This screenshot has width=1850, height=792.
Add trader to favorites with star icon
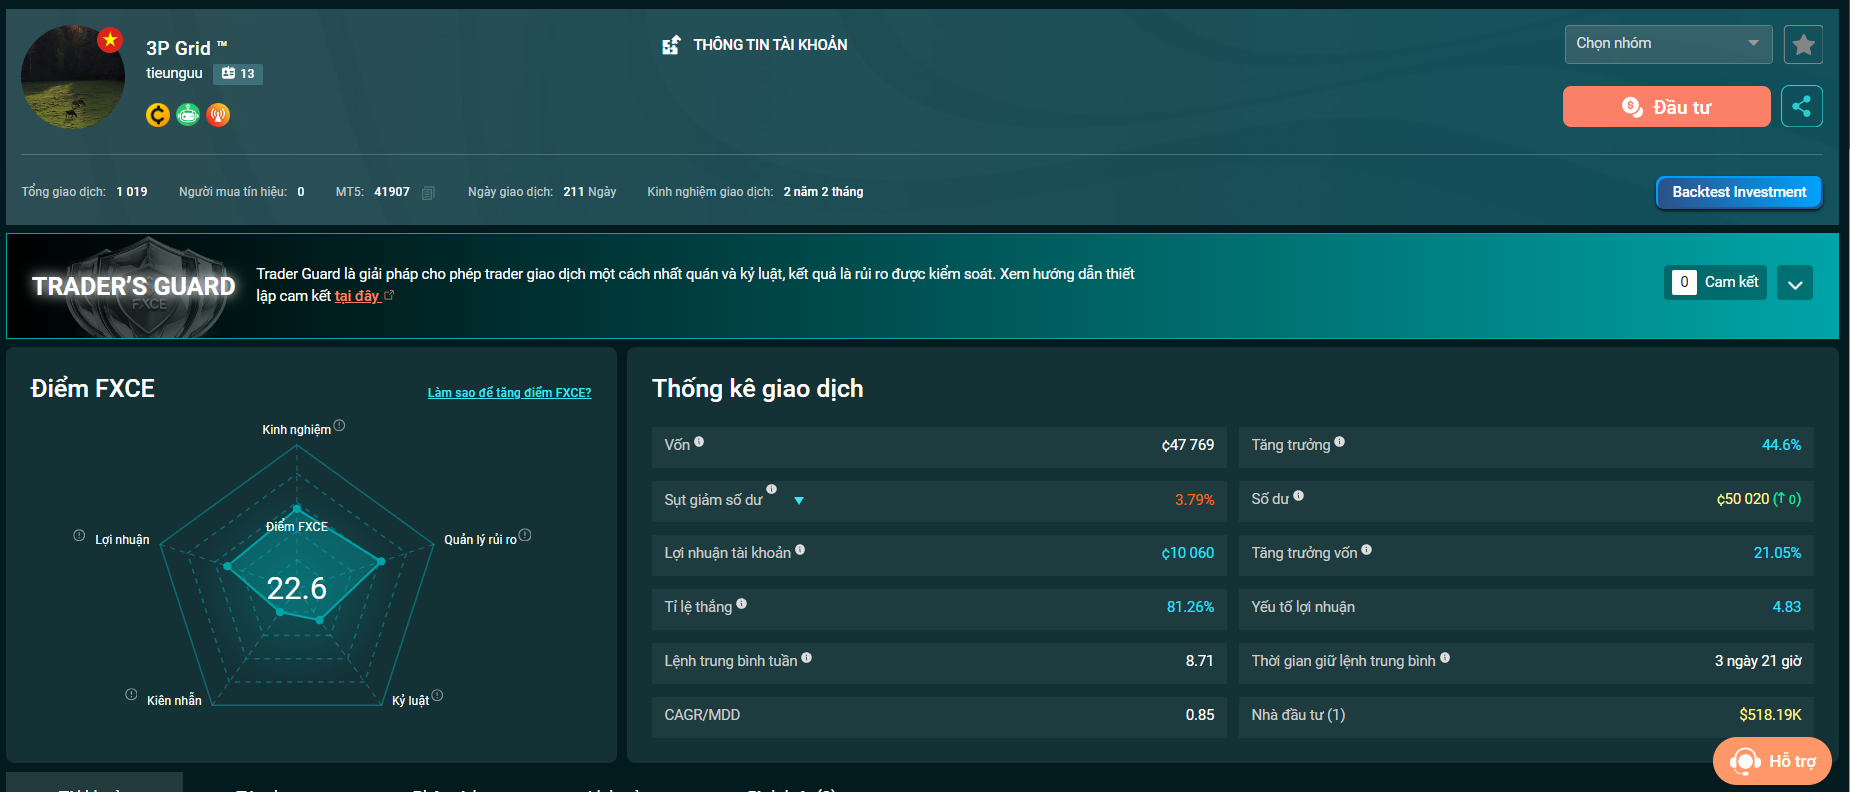1803,44
